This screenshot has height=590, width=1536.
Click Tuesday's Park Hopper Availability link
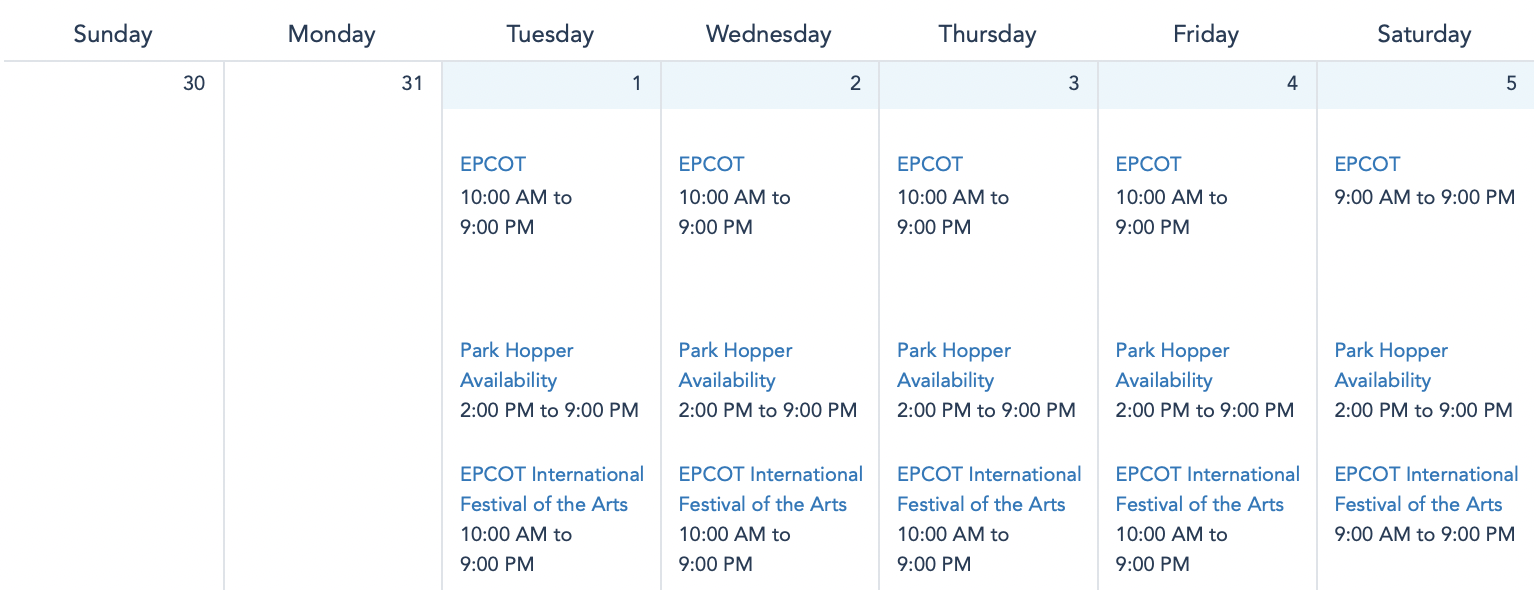tap(516, 365)
